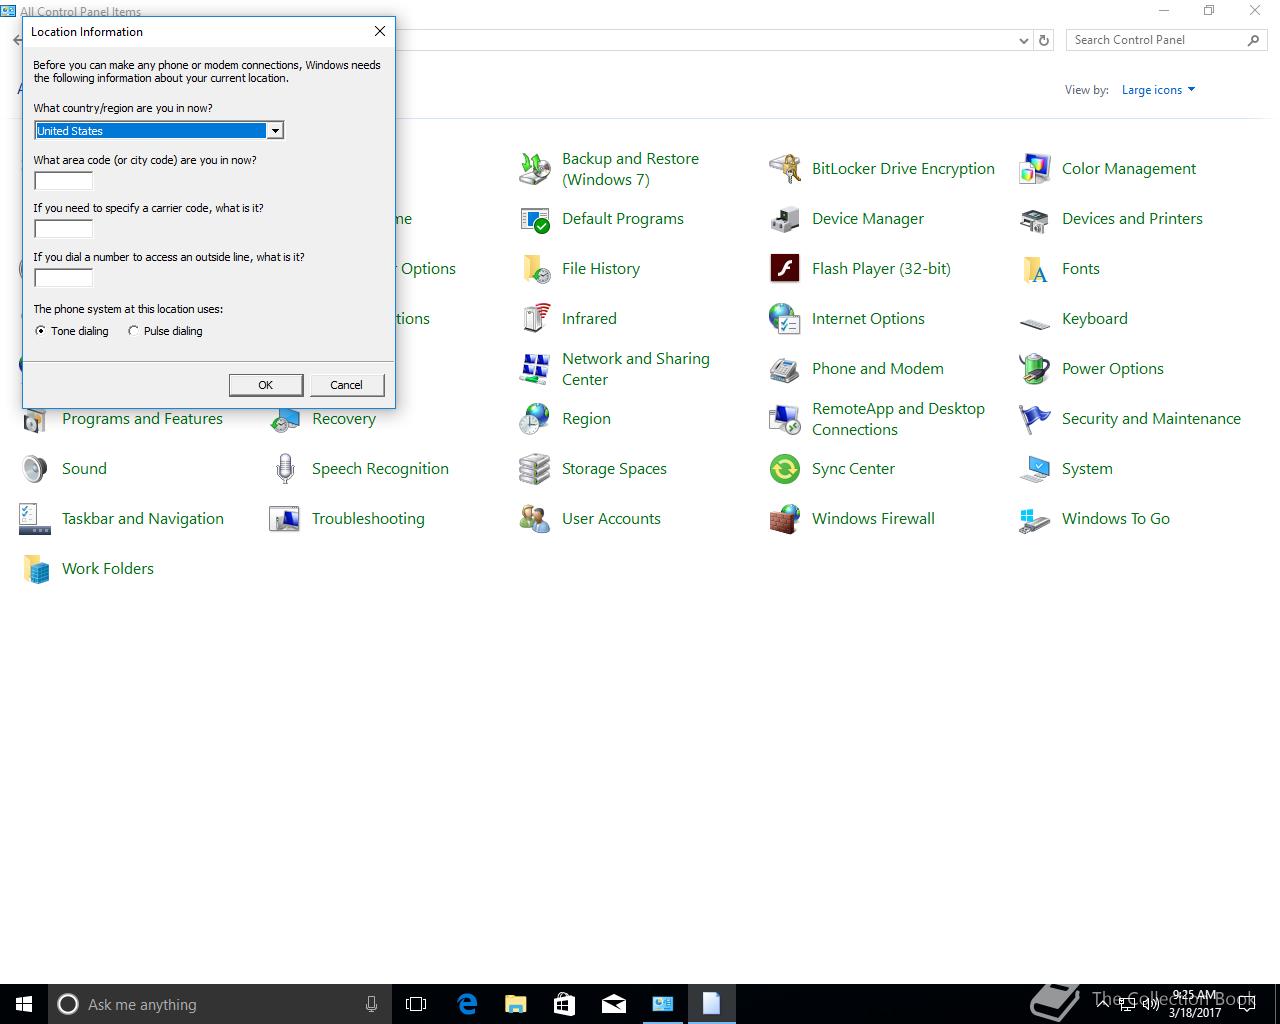Open the Store from the taskbar
Image resolution: width=1280 pixels, height=1024 pixels.
tap(565, 1004)
